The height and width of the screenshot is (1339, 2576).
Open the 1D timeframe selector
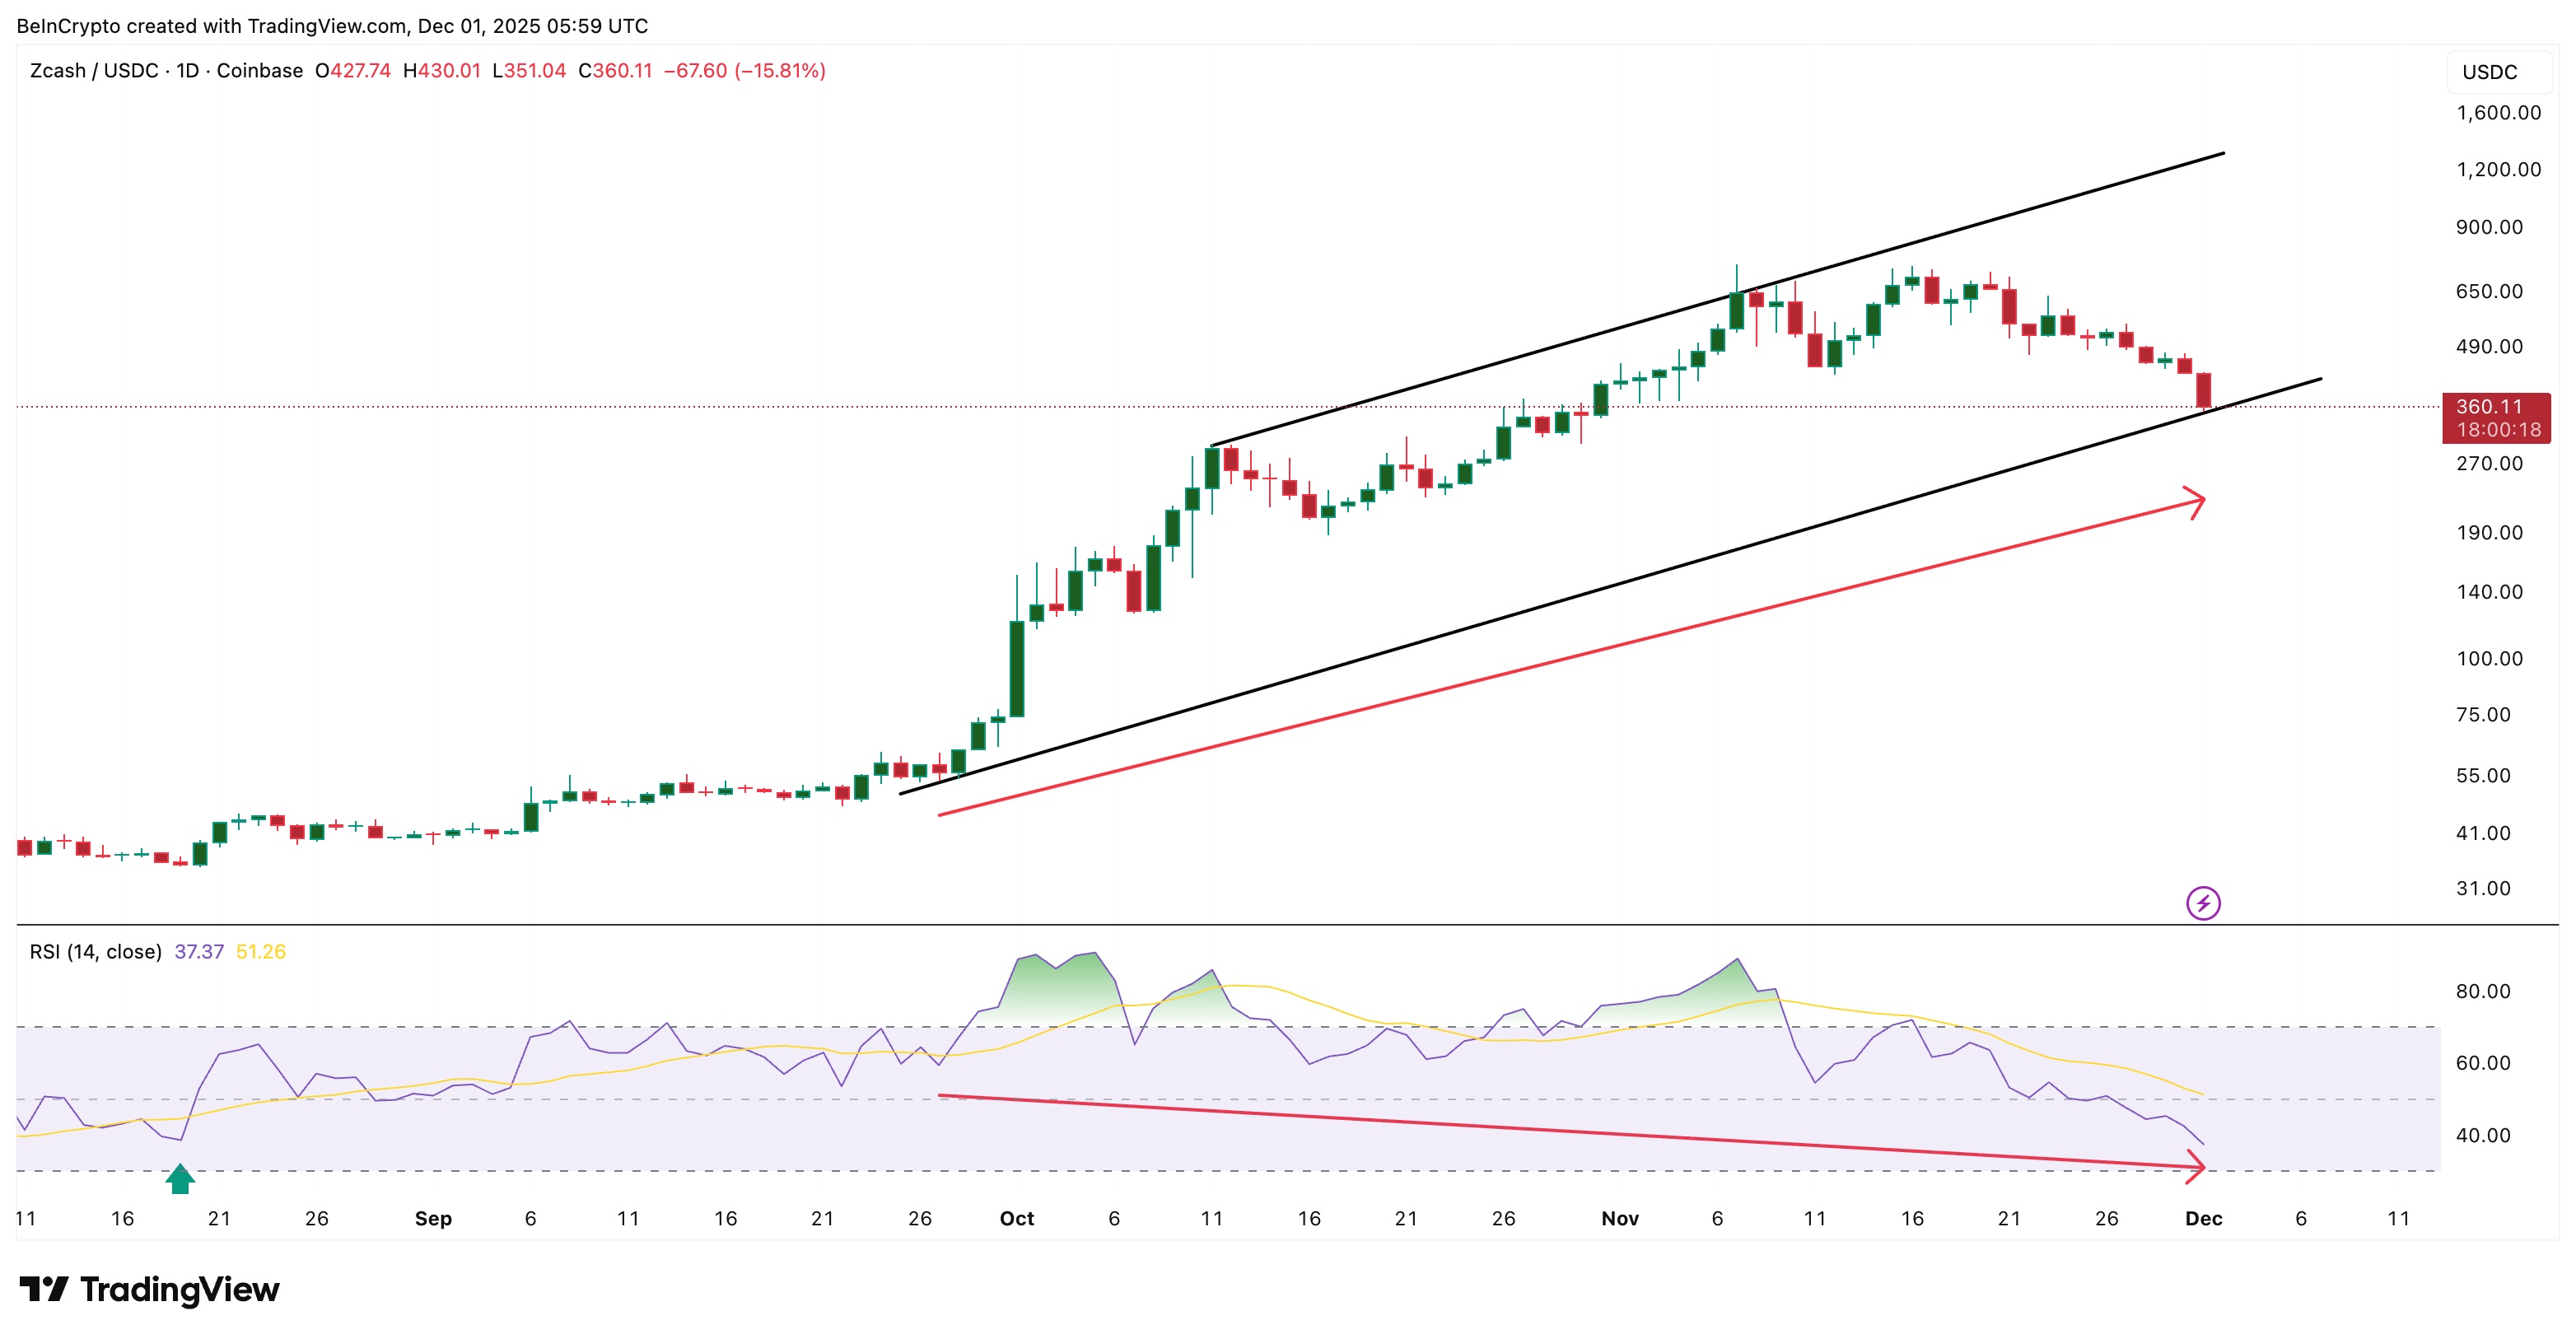(186, 71)
